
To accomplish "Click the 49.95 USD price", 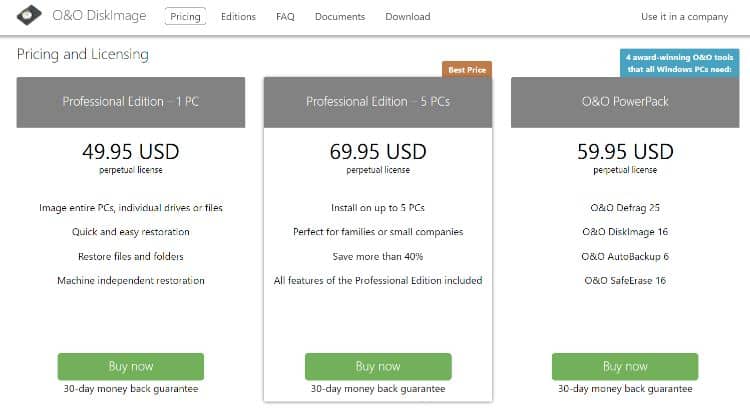I will click(x=130, y=152).
